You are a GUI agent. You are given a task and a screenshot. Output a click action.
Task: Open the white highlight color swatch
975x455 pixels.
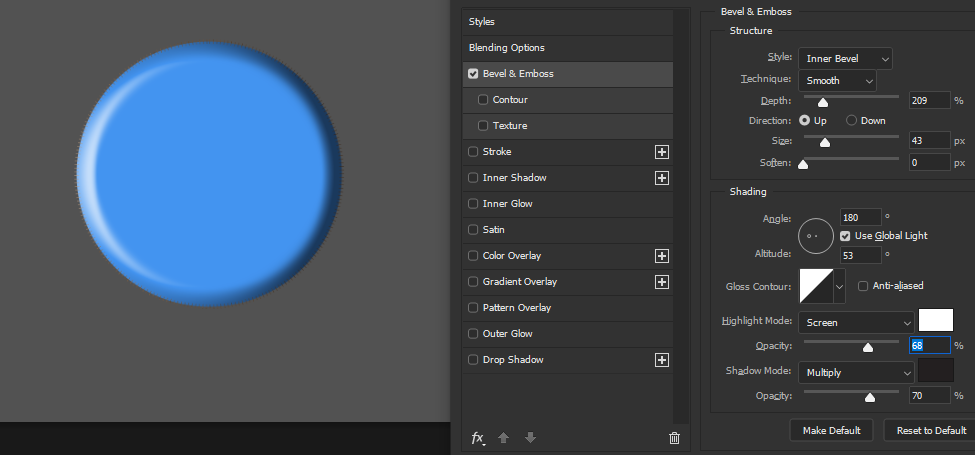[936, 320]
